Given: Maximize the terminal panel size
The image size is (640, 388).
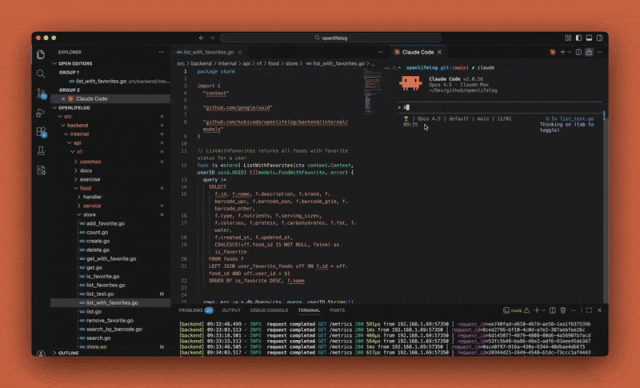Looking at the screenshot, I should click(589, 310).
